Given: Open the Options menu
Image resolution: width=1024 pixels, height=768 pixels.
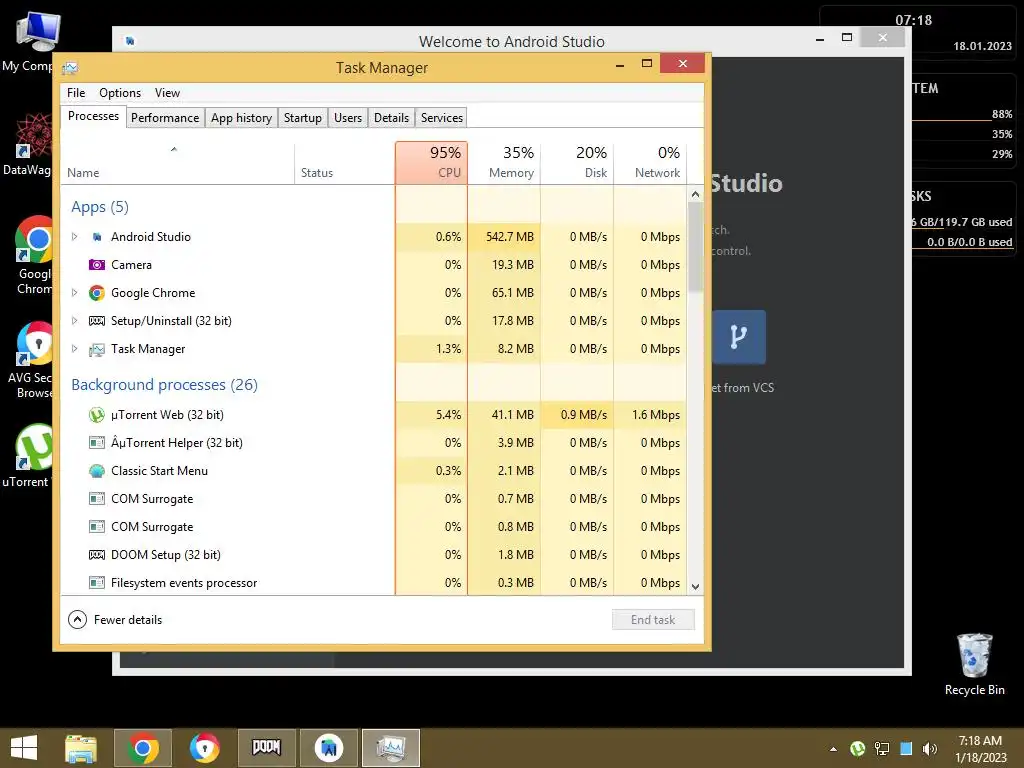Looking at the screenshot, I should point(120,93).
